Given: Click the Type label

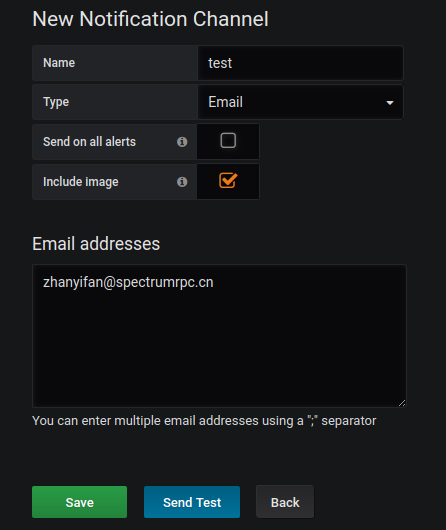Looking at the screenshot, I should 56,102.
